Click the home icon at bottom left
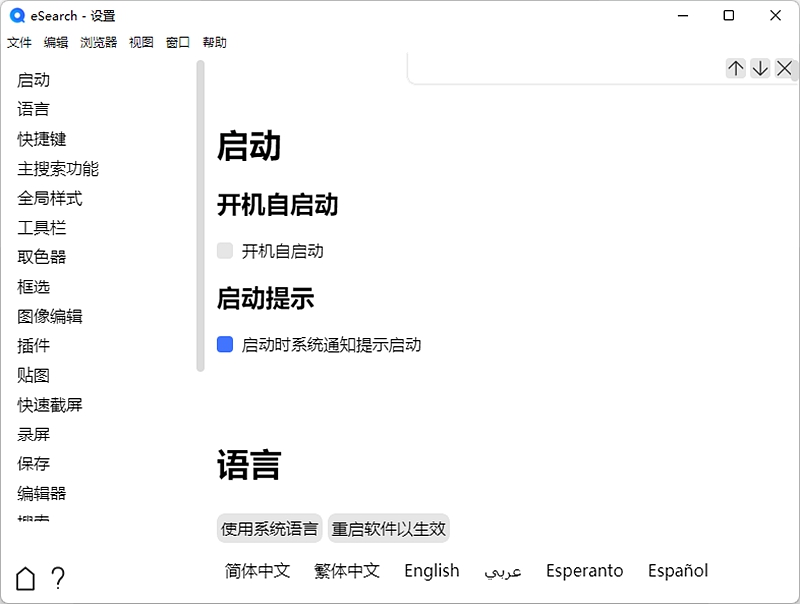 (25, 578)
